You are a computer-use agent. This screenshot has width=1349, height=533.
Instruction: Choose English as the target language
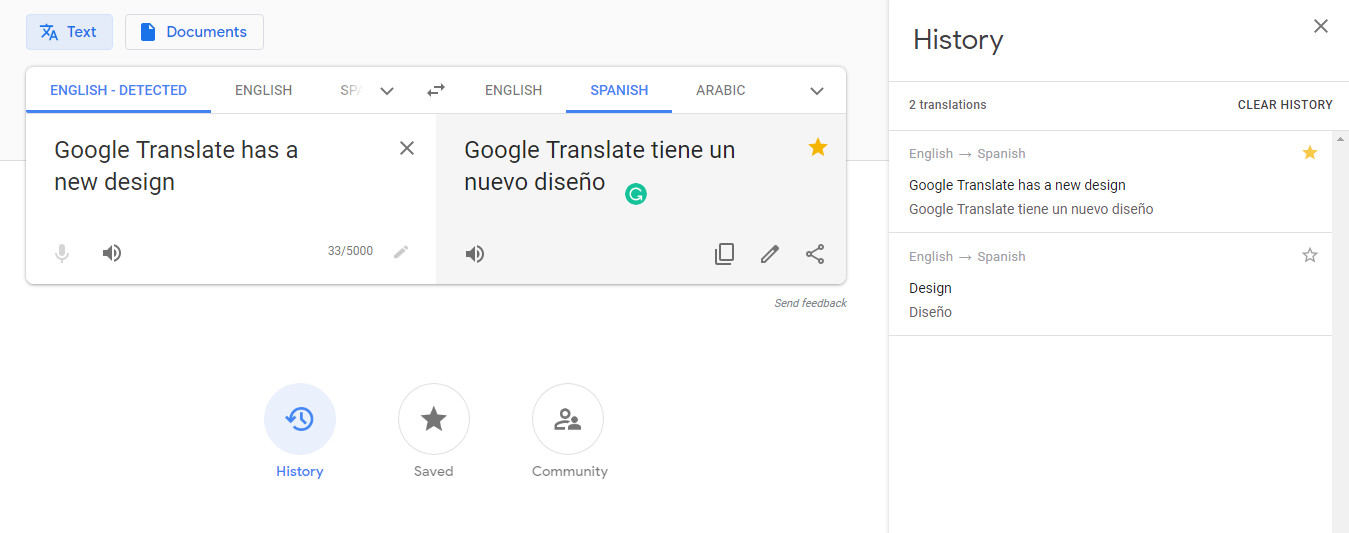[x=513, y=90]
